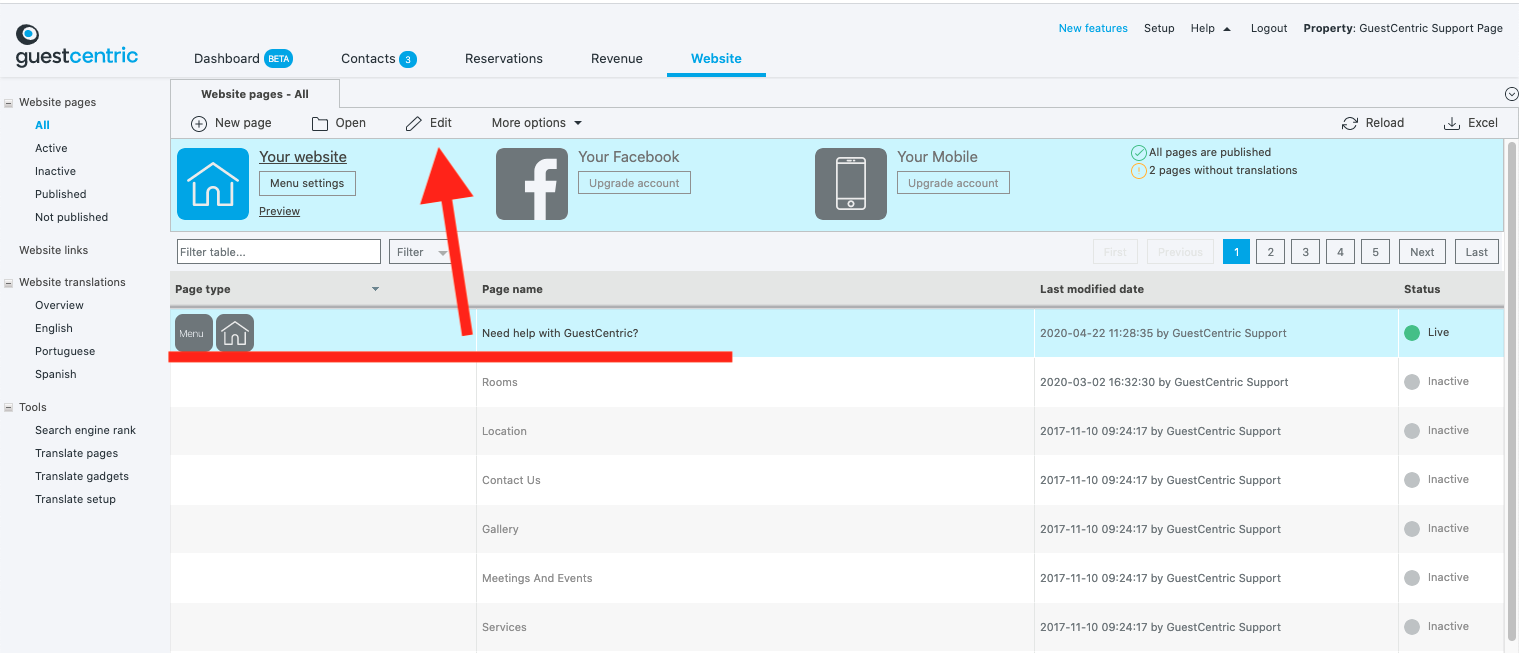Open the More options dropdown
This screenshot has width=1519, height=653.
click(537, 123)
